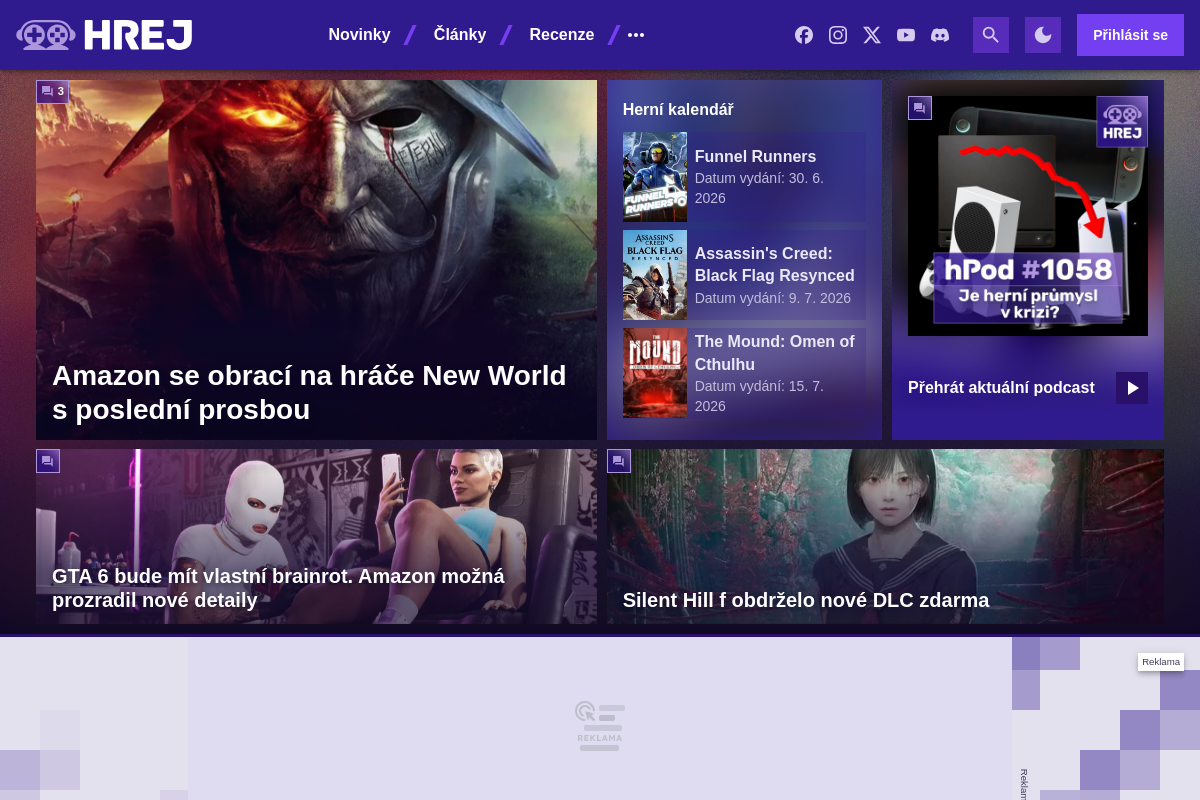Open the Facebook social icon
This screenshot has height=800, width=1200.
pyautogui.click(x=804, y=35)
